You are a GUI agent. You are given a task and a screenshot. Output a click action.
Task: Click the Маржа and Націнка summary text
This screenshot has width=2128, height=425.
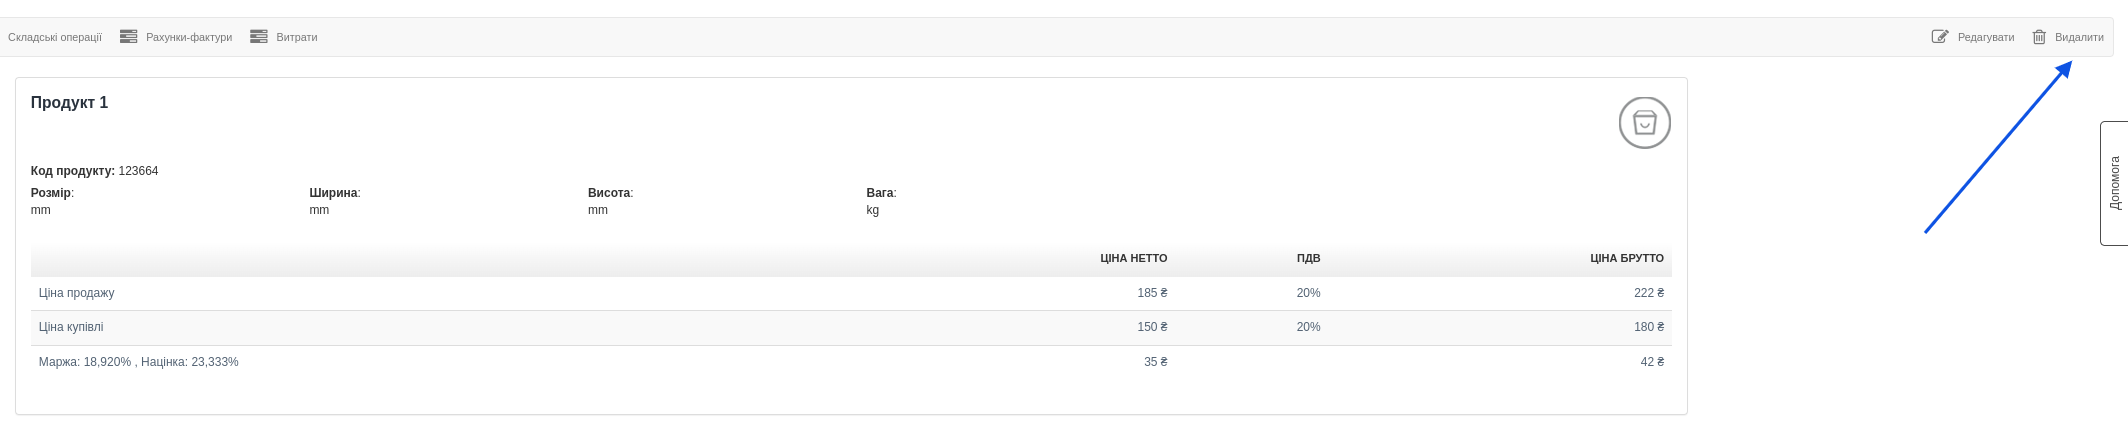click(x=138, y=362)
